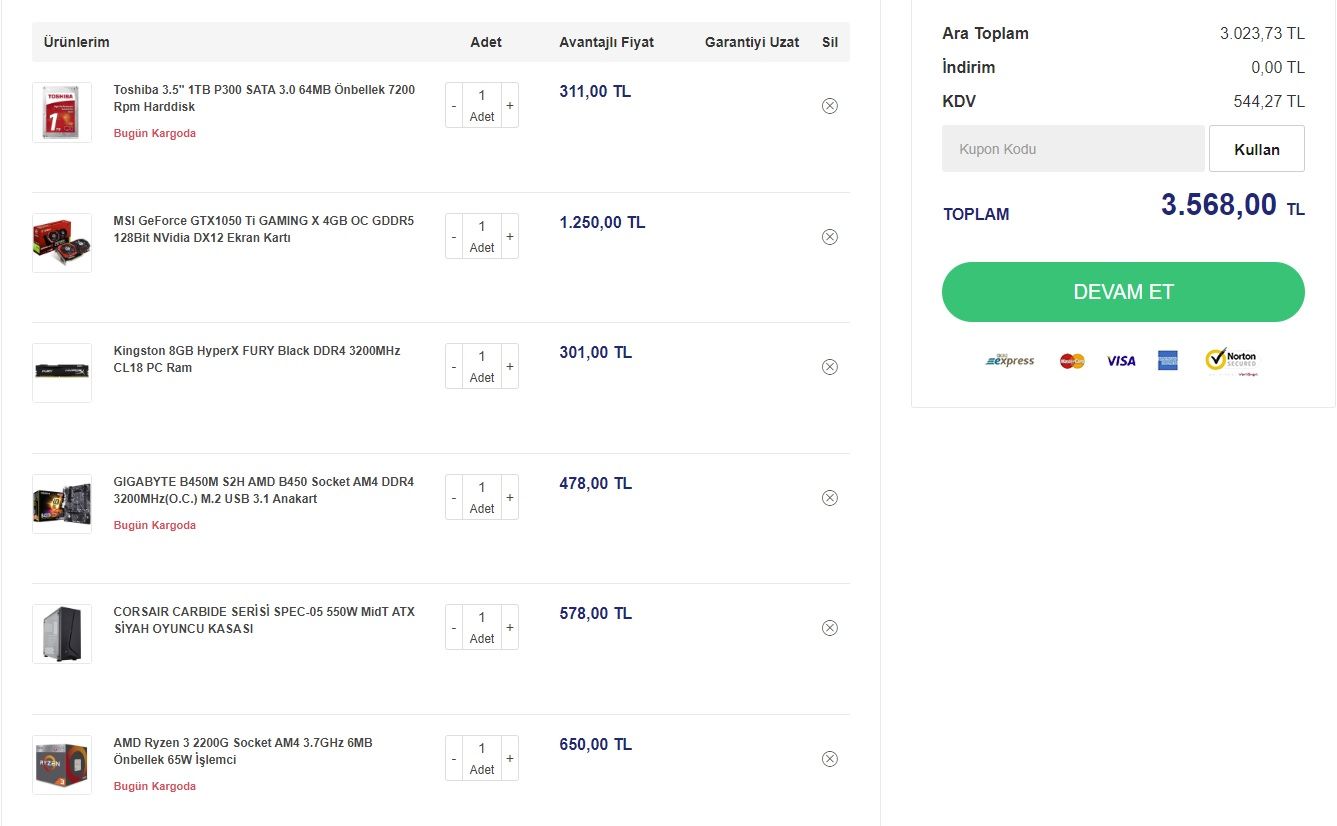The height and width of the screenshot is (826, 1337).
Task: Click the Norton Secured badge icon
Action: [1231, 361]
